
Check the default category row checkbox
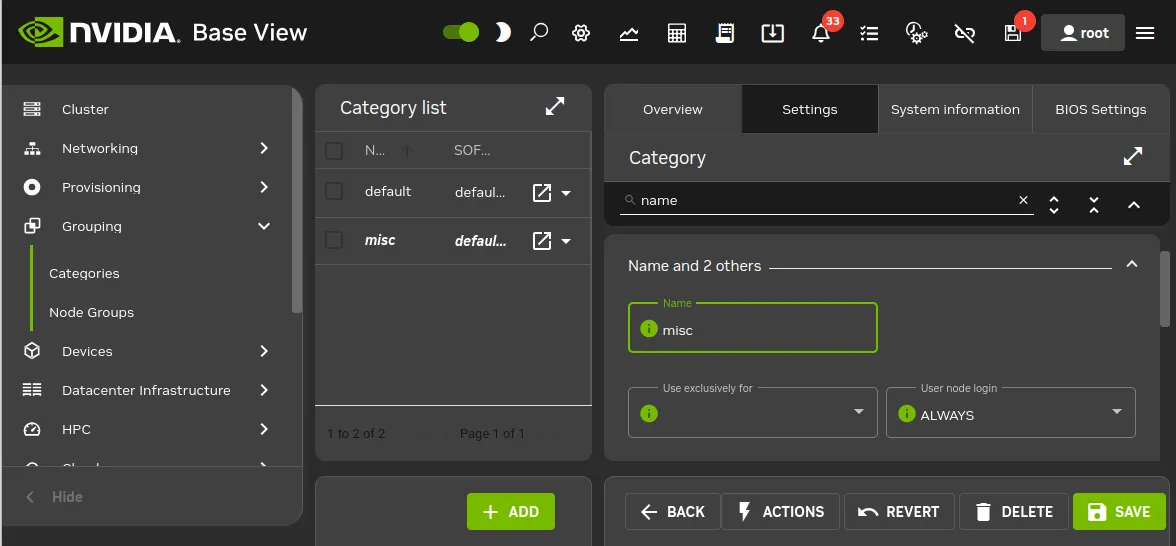pyautogui.click(x=334, y=191)
